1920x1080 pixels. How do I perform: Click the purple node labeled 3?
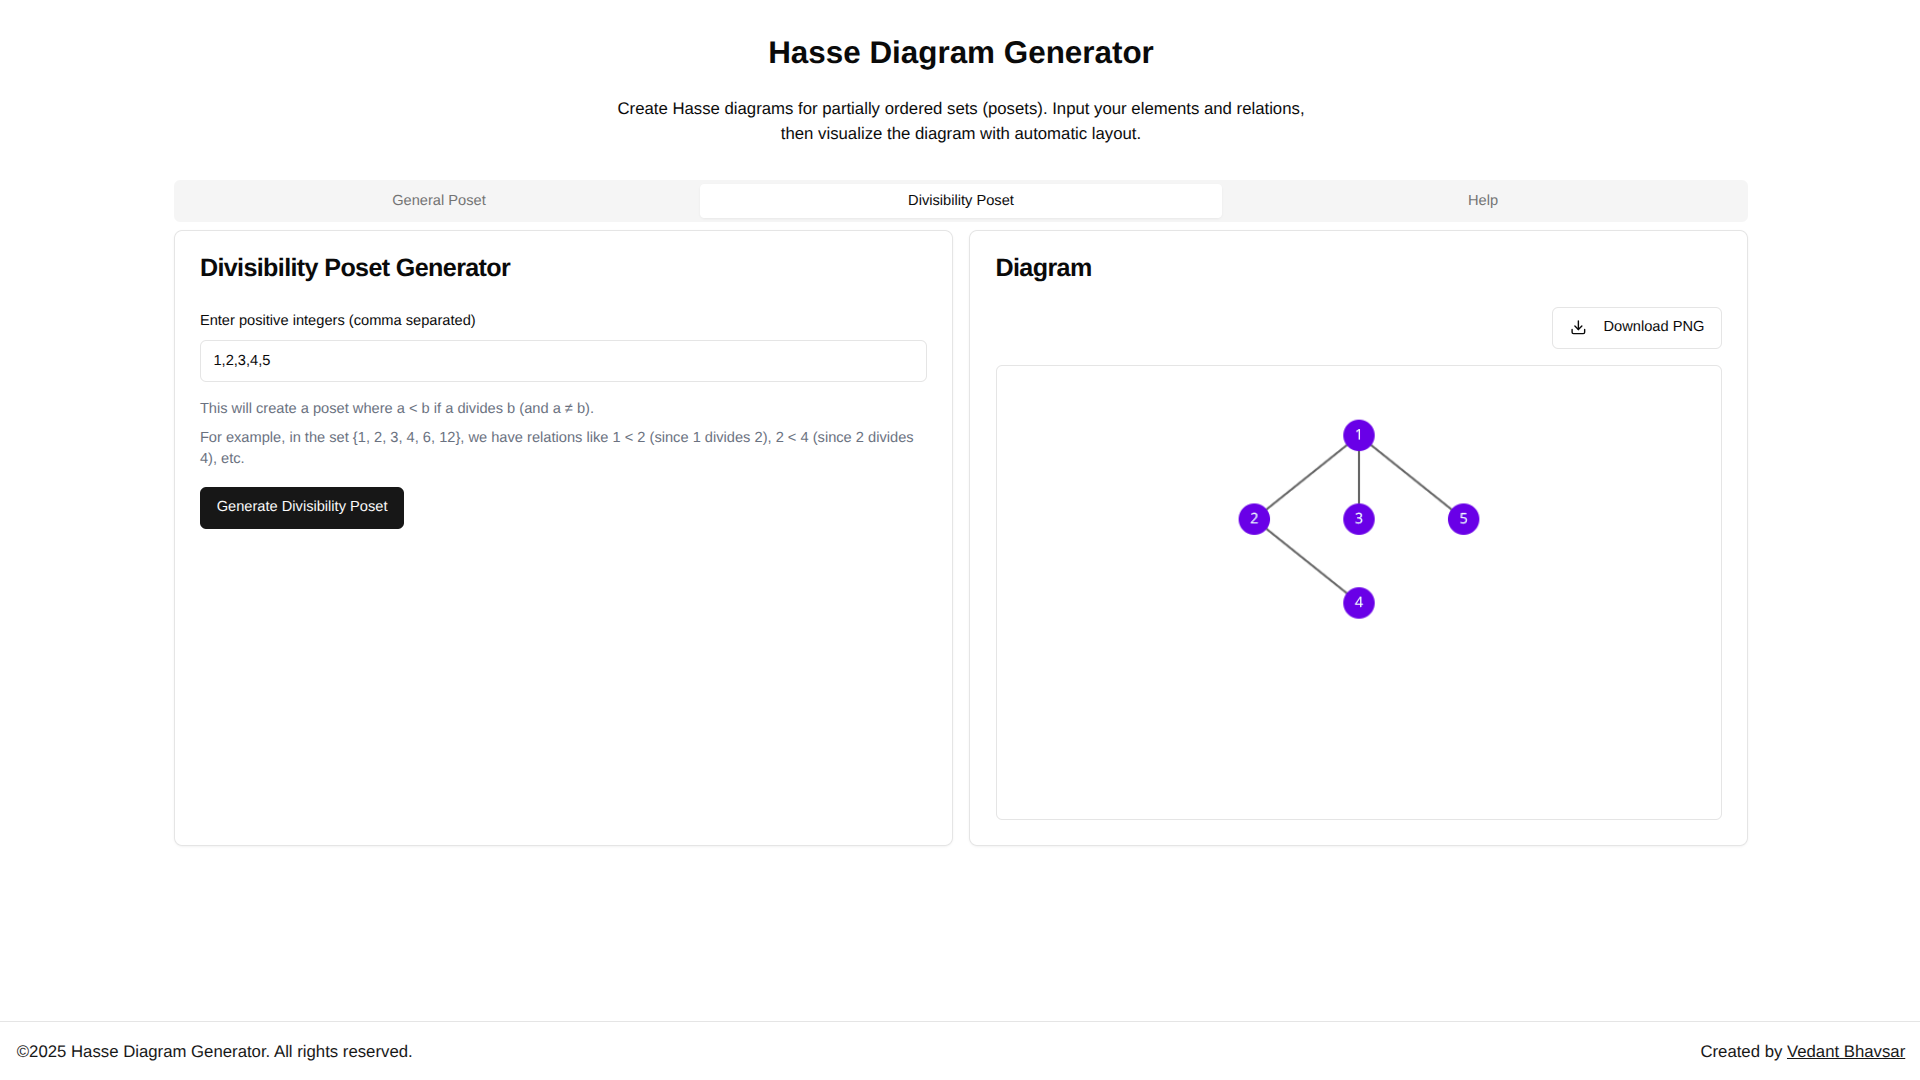1358,519
